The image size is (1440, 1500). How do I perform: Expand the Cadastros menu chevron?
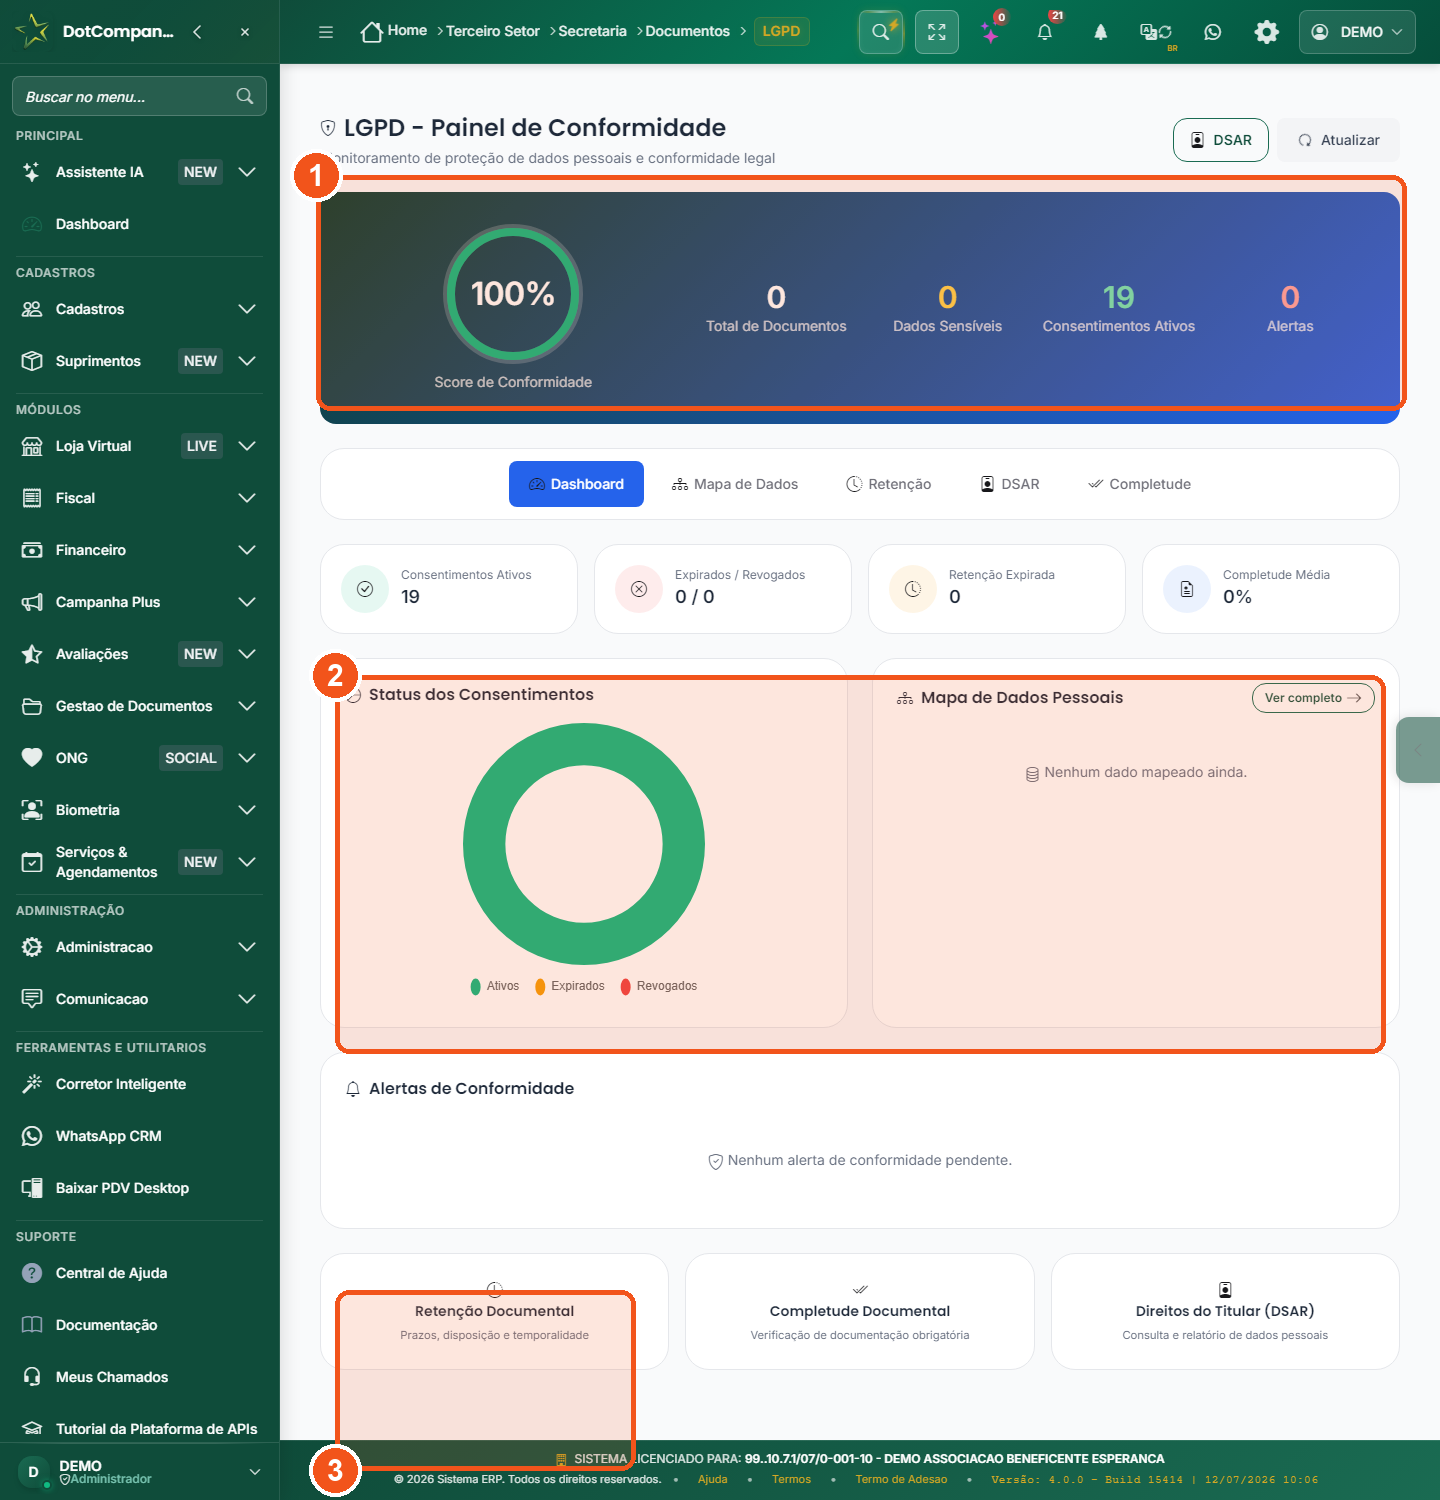tap(247, 309)
